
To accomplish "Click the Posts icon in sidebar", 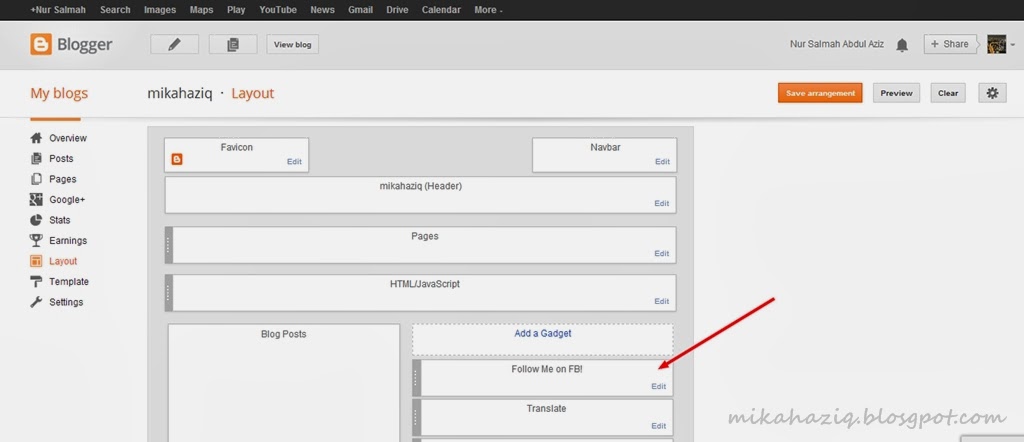I will click(x=37, y=159).
